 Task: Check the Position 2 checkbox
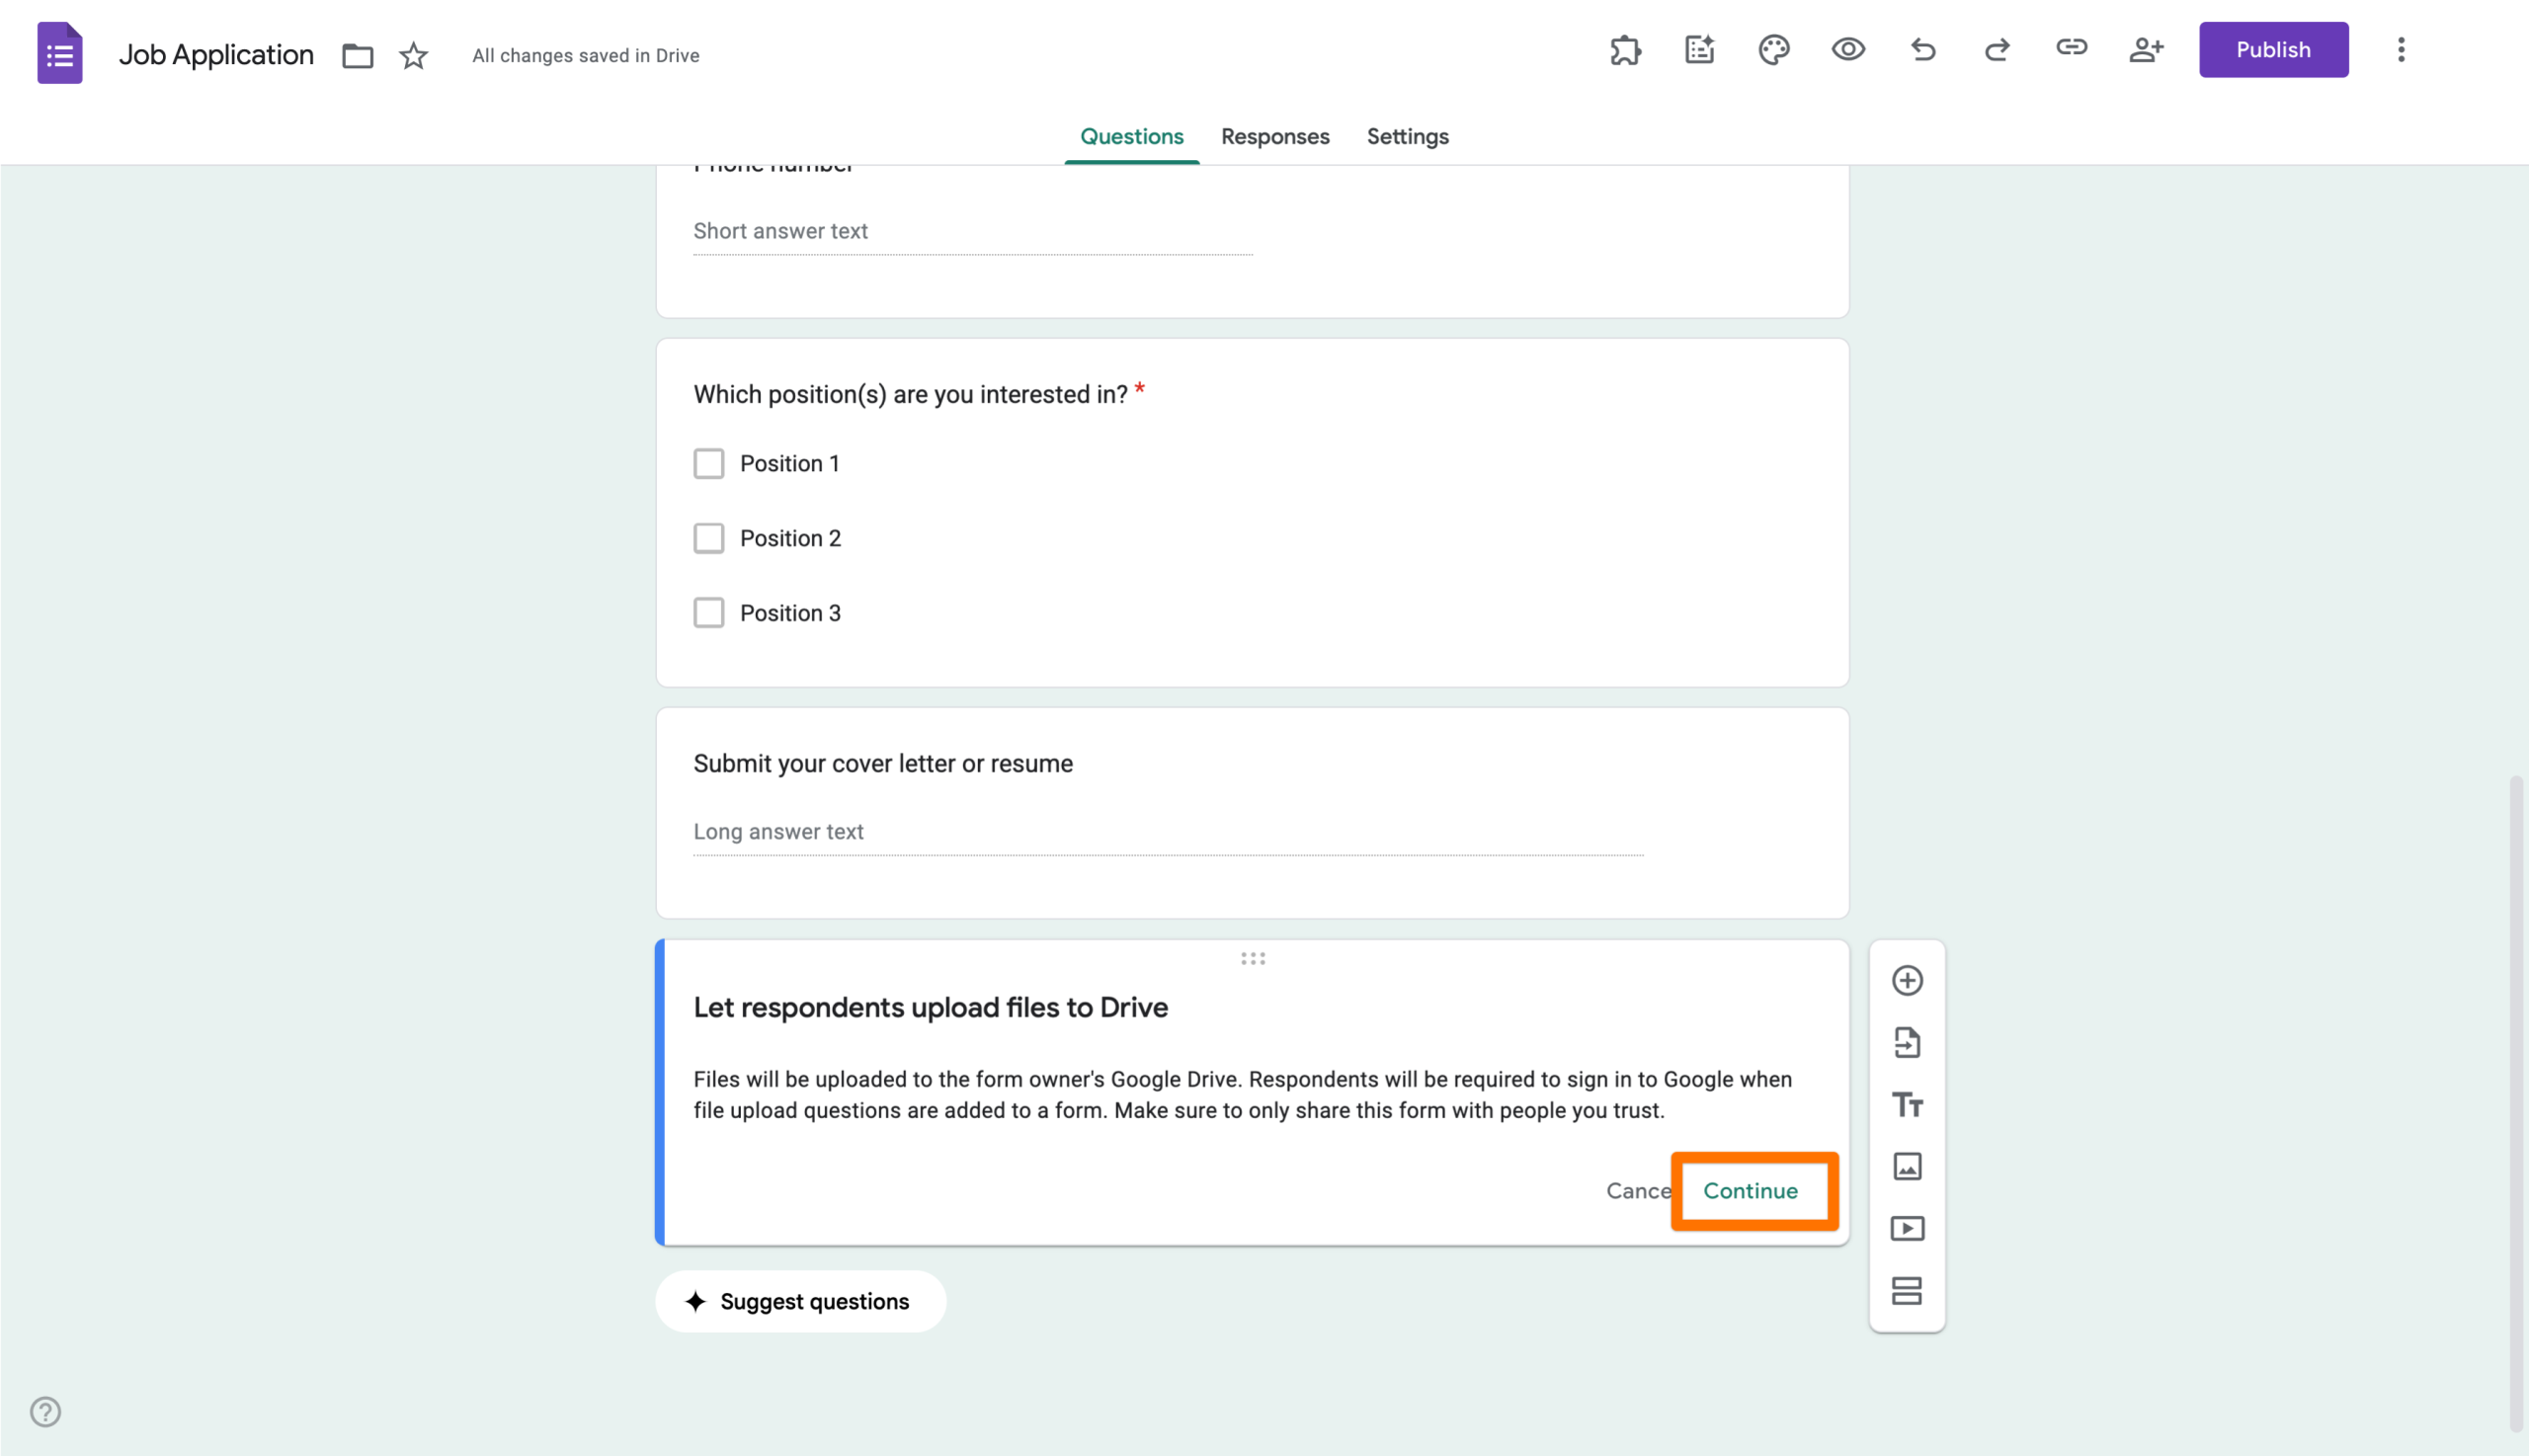pyautogui.click(x=709, y=538)
